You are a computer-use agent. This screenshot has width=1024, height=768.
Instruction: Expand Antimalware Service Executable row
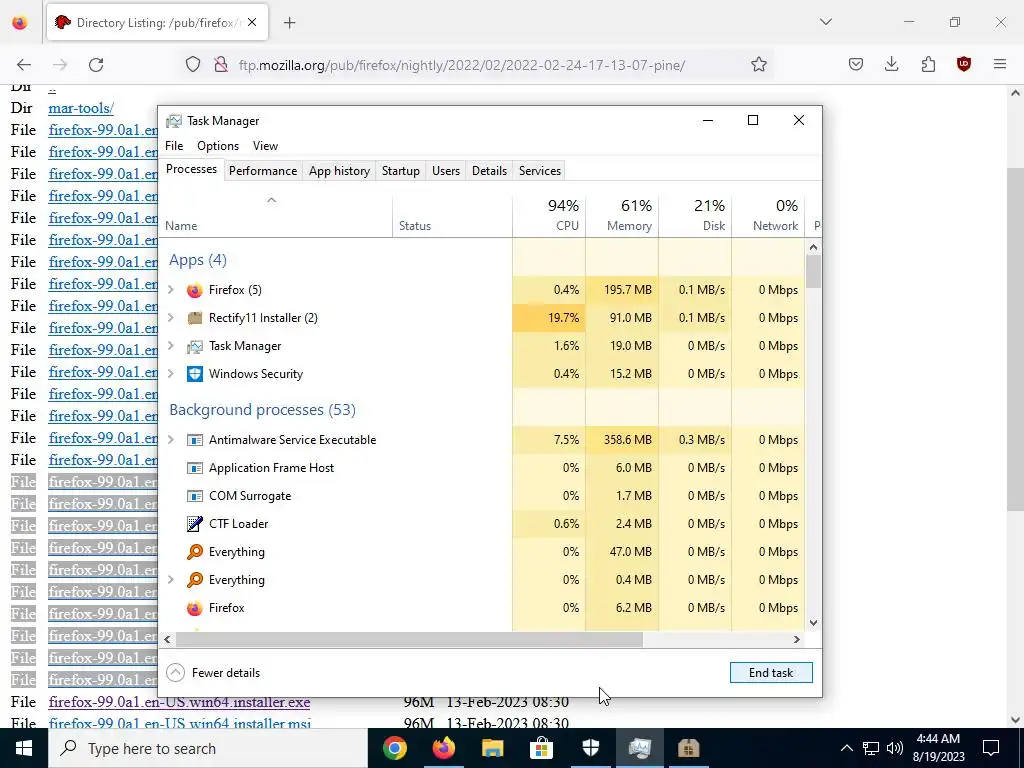coord(171,440)
